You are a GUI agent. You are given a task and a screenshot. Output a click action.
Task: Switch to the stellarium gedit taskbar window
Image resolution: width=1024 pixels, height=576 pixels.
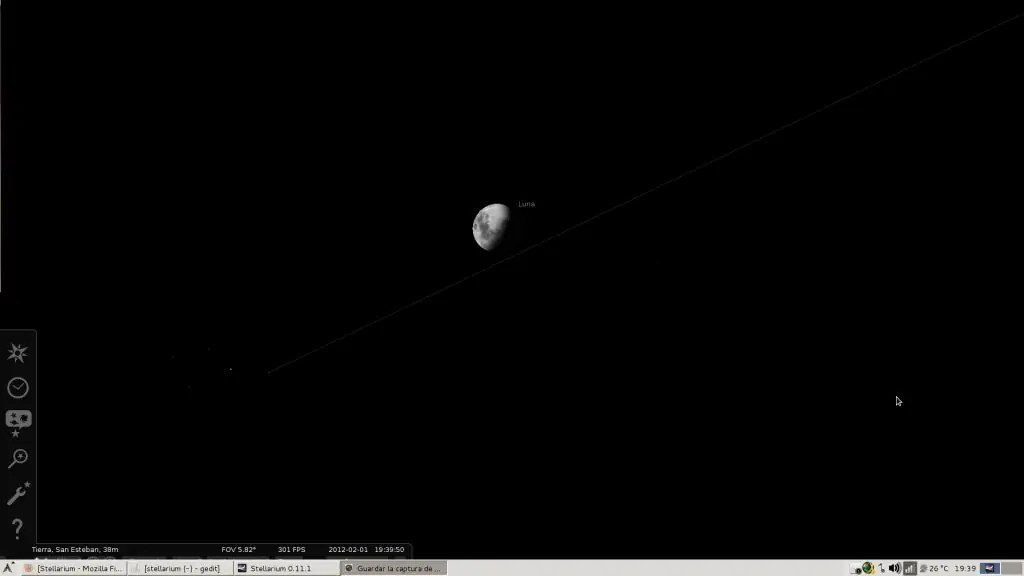[x=179, y=568]
